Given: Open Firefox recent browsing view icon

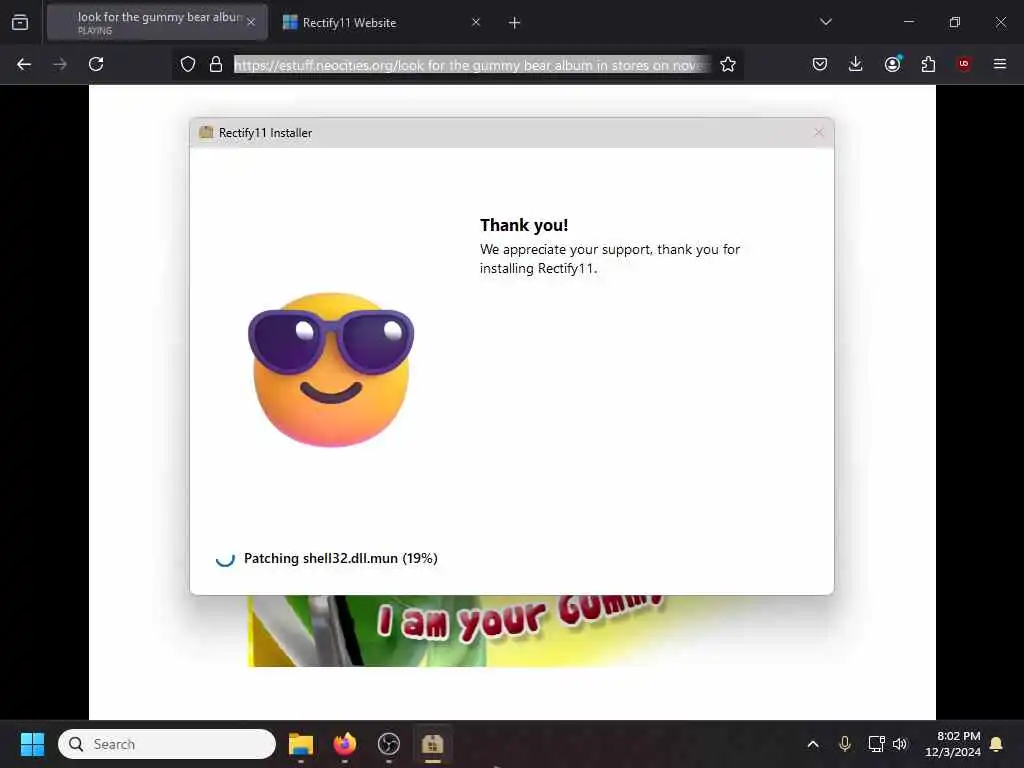Looking at the screenshot, I should click(x=20, y=22).
